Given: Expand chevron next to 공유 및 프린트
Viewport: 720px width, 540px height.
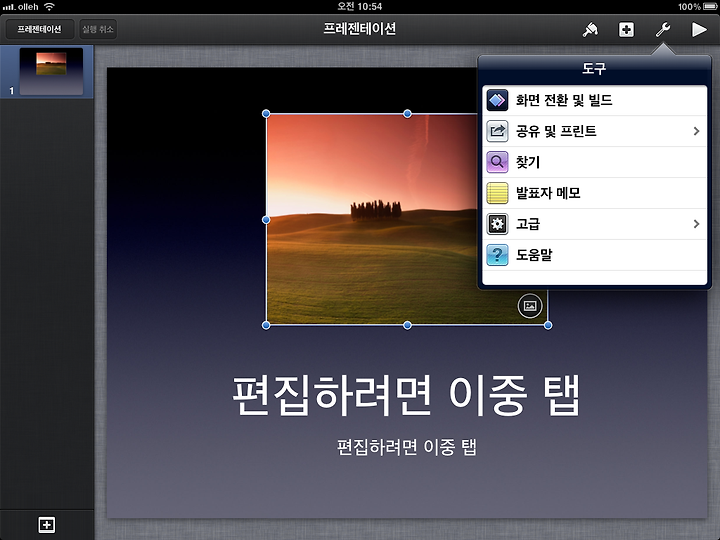Looking at the screenshot, I should 696,131.
